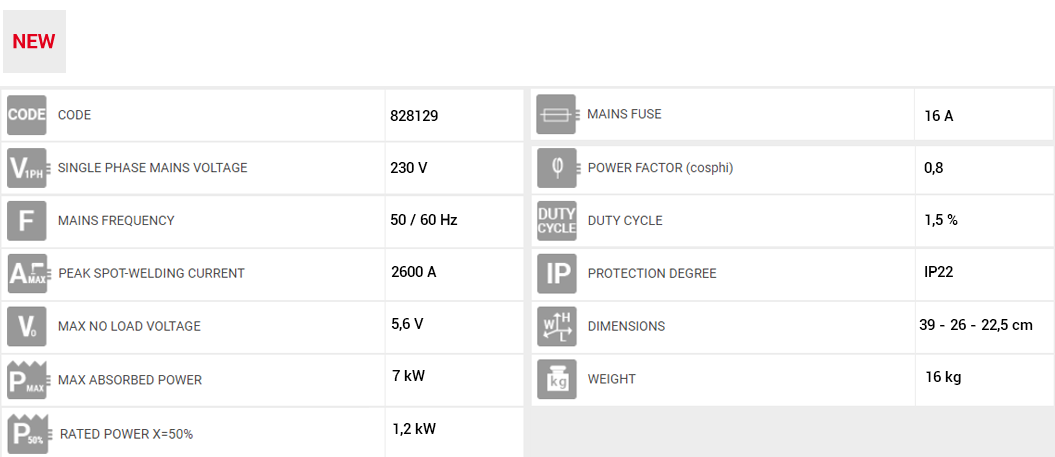Viewport: 1055px width, 457px height.
Task: Click the DUTY CYCLE icon
Action: point(556,221)
